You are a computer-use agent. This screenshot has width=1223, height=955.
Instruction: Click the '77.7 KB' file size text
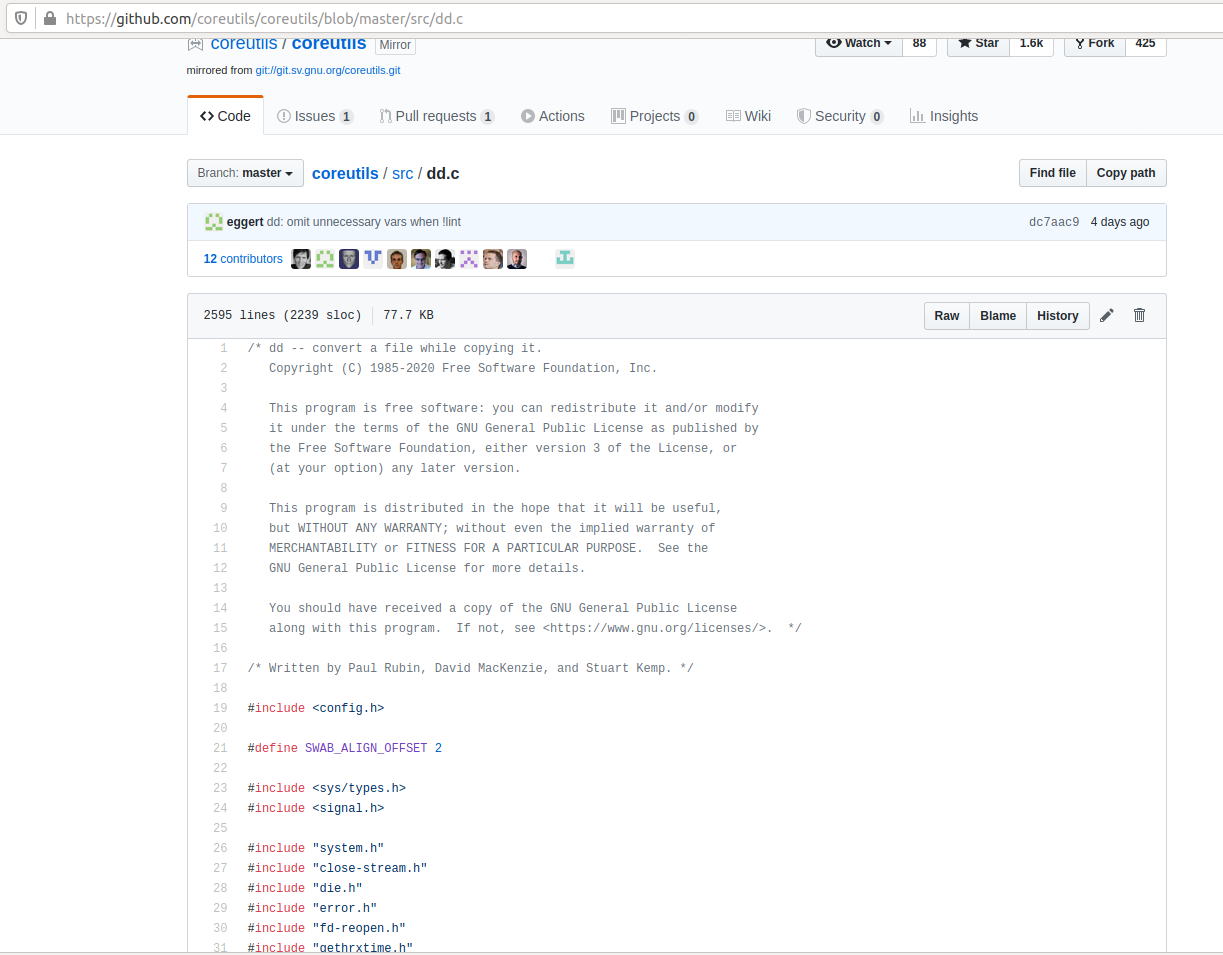pyautogui.click(x=408, y=316)
